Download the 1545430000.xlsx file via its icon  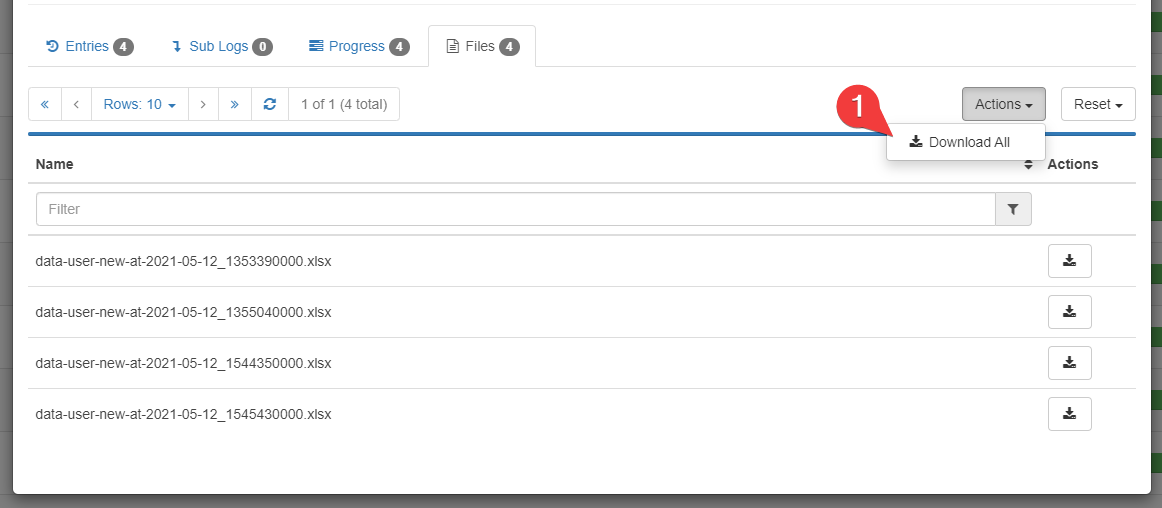(1069, 414)
